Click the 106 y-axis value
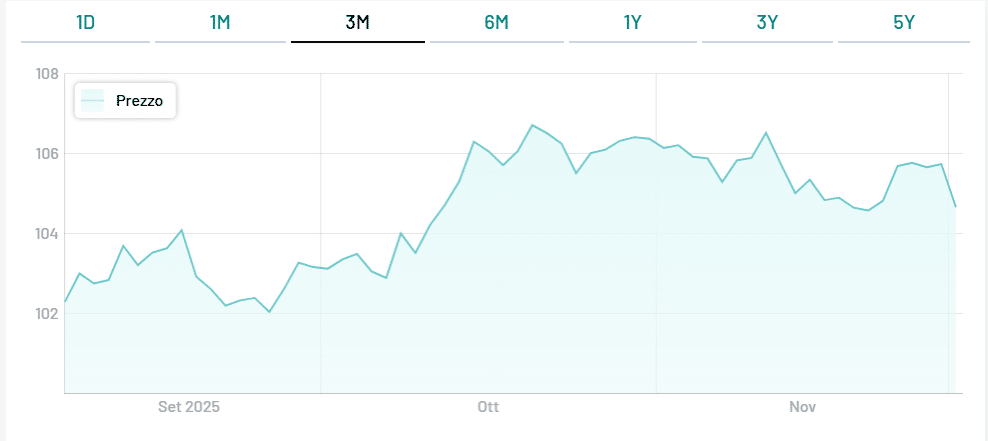Image resolution: width=988 pixels, height=441 pixels. pyautogui.click(x=47, y=154)
